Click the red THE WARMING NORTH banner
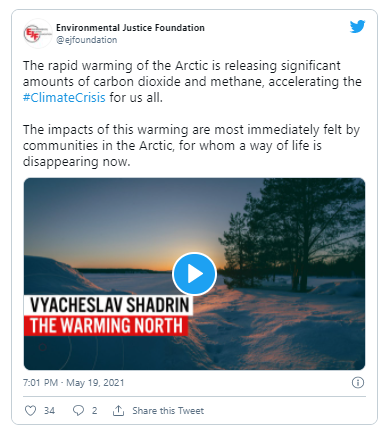The image size is (386, 432). [x=106, y=326]
